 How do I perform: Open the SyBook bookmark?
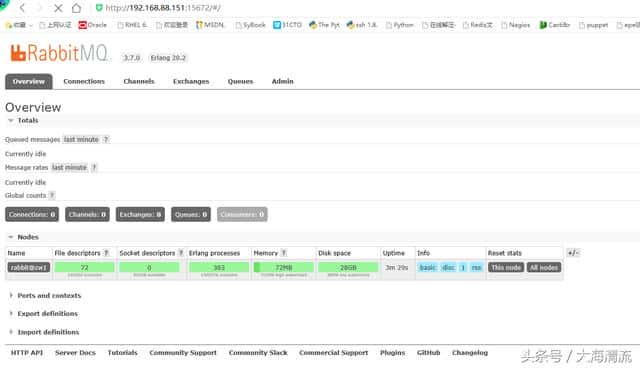pyautogui.click(x=250, y=25)
